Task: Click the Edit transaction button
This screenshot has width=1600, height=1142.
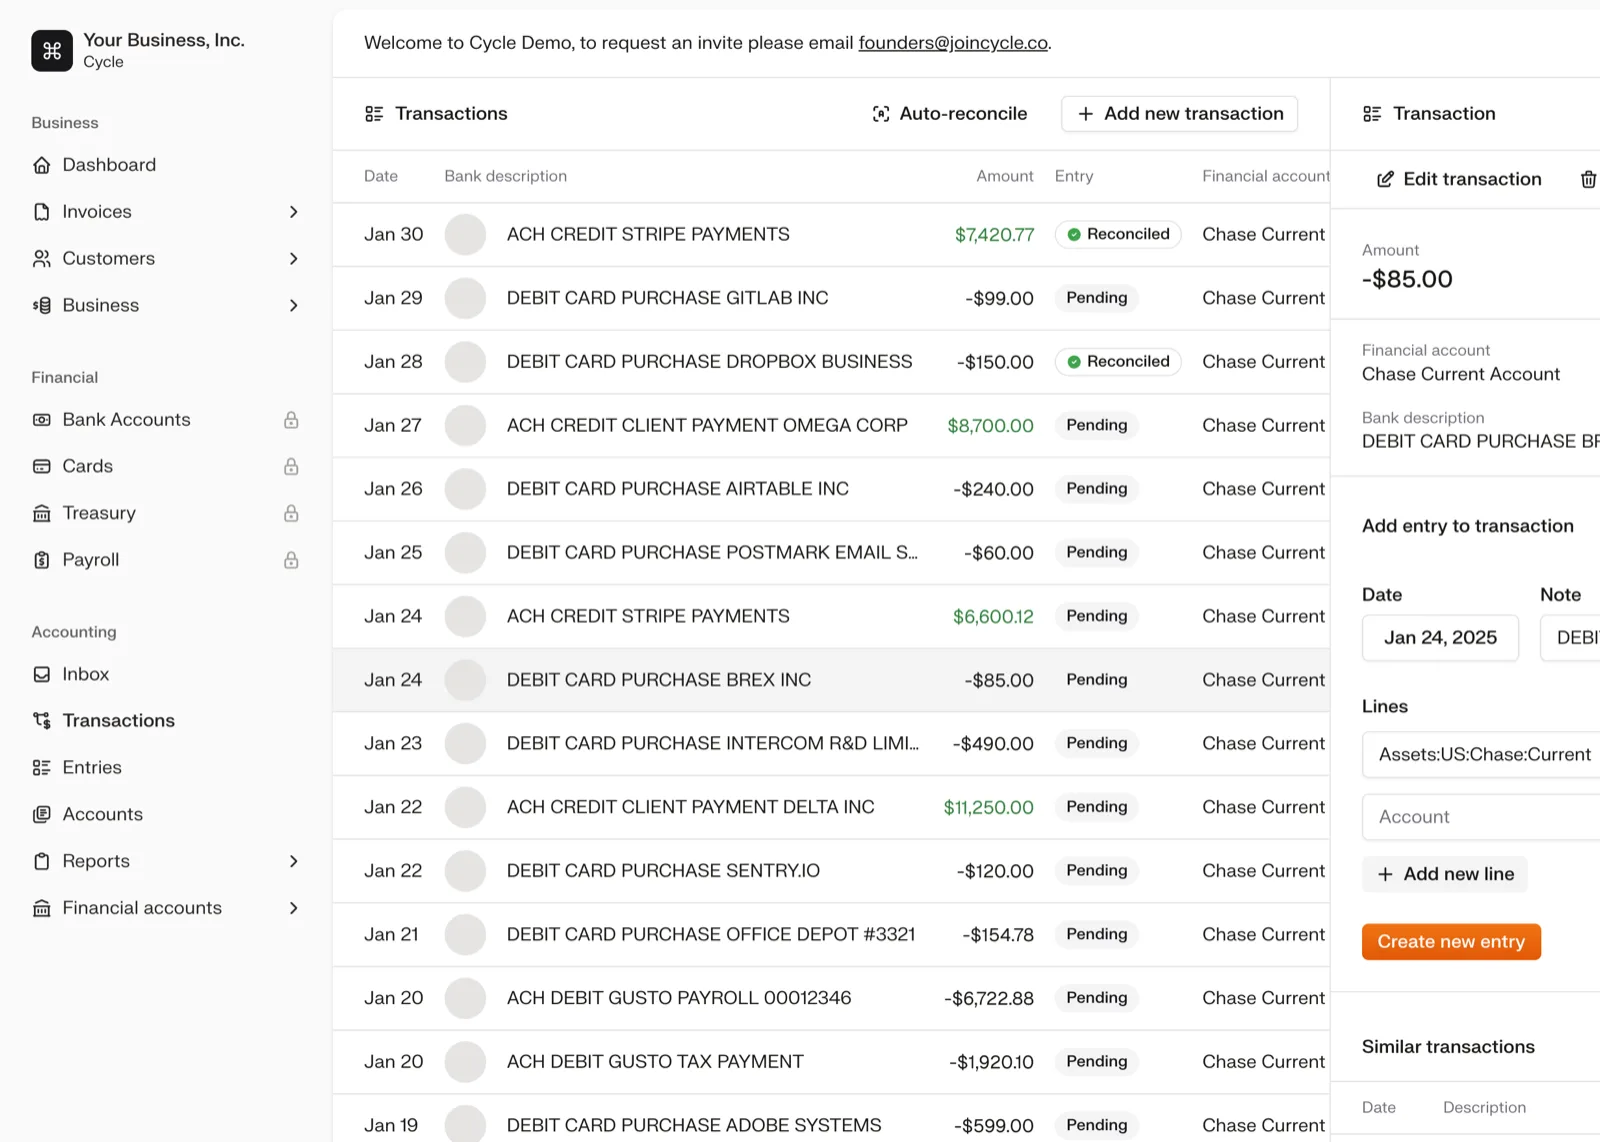Action: (x=1459, y=180)
